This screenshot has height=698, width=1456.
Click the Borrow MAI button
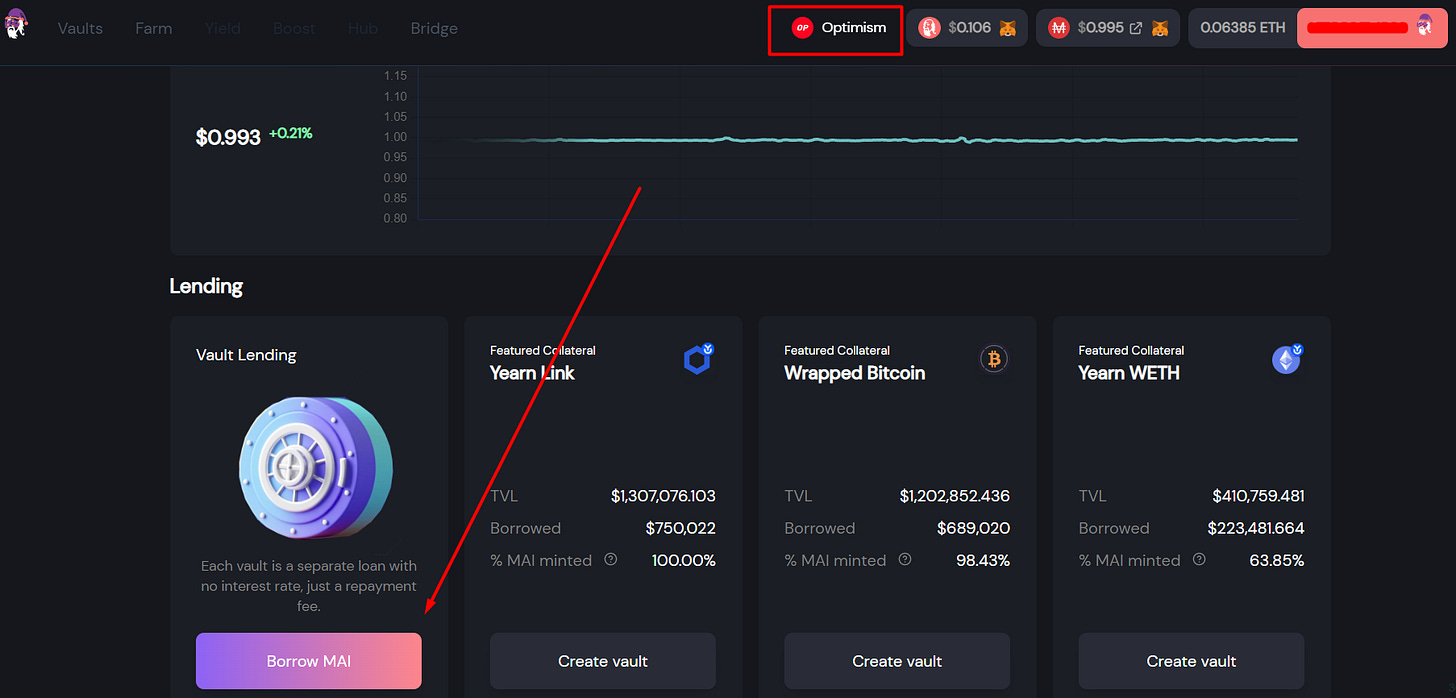308,661
